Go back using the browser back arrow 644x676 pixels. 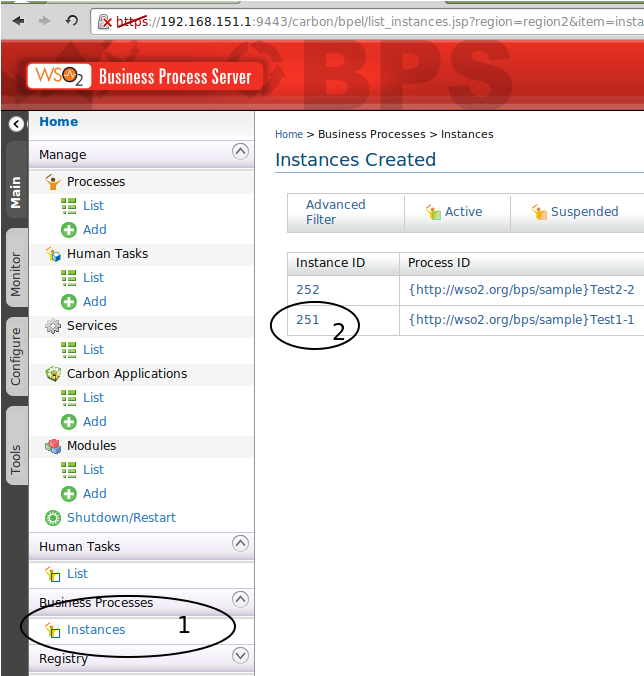pyautogui.click(x=18, y=21)
